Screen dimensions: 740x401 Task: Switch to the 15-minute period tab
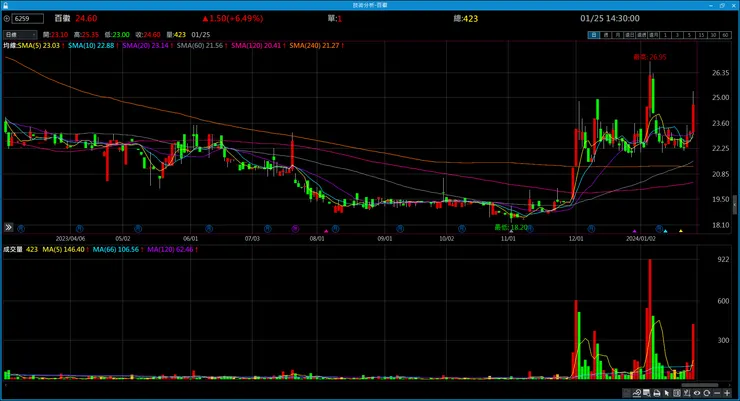[701, 35]
